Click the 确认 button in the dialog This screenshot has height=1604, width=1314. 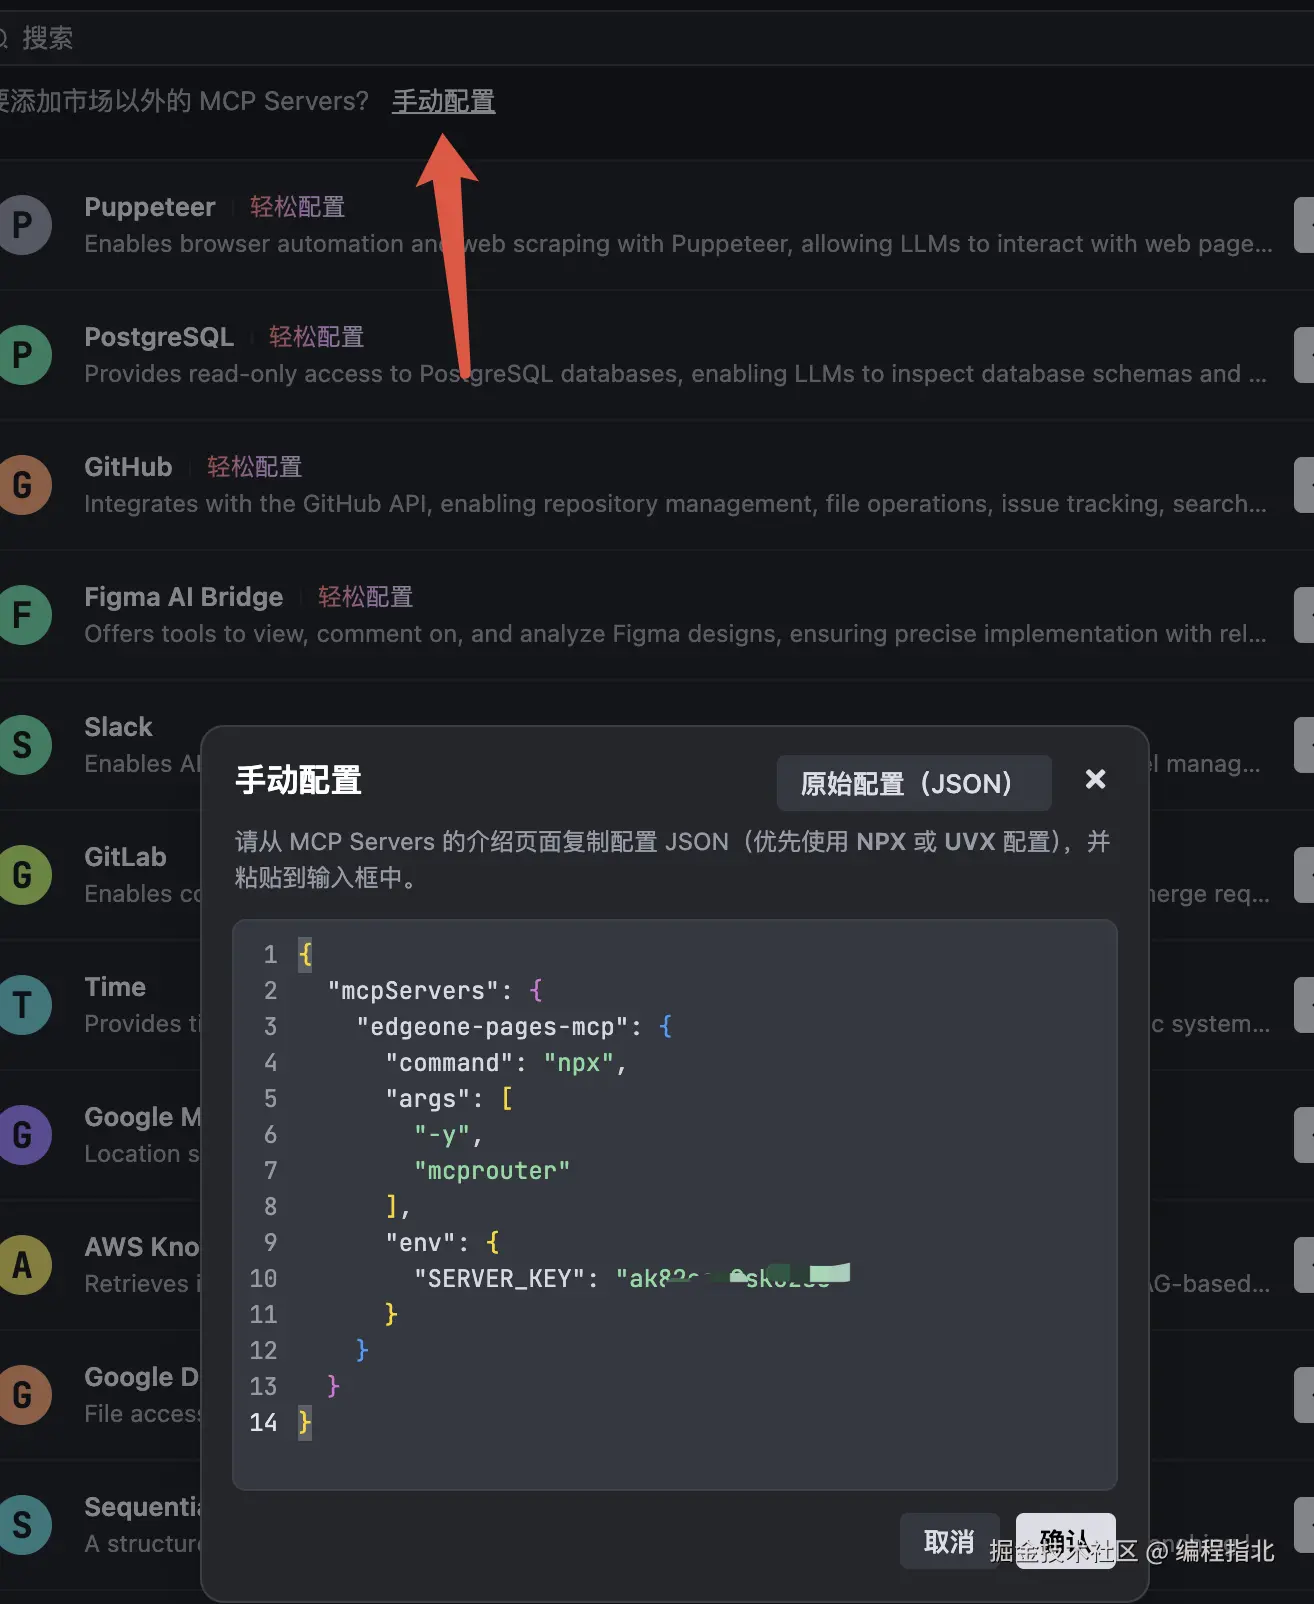(1065, 1541)
